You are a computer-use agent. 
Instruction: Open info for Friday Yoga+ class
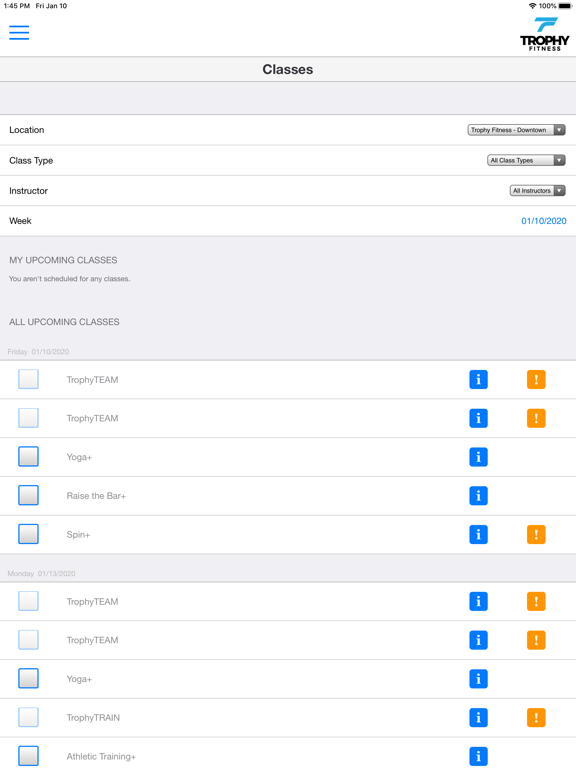(478, 456)
